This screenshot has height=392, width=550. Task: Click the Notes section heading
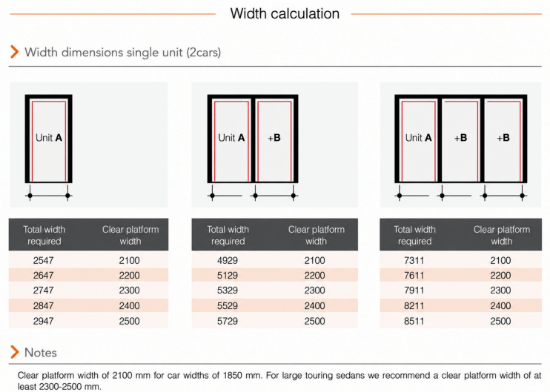pyautogui.click(x=40, y=352)
